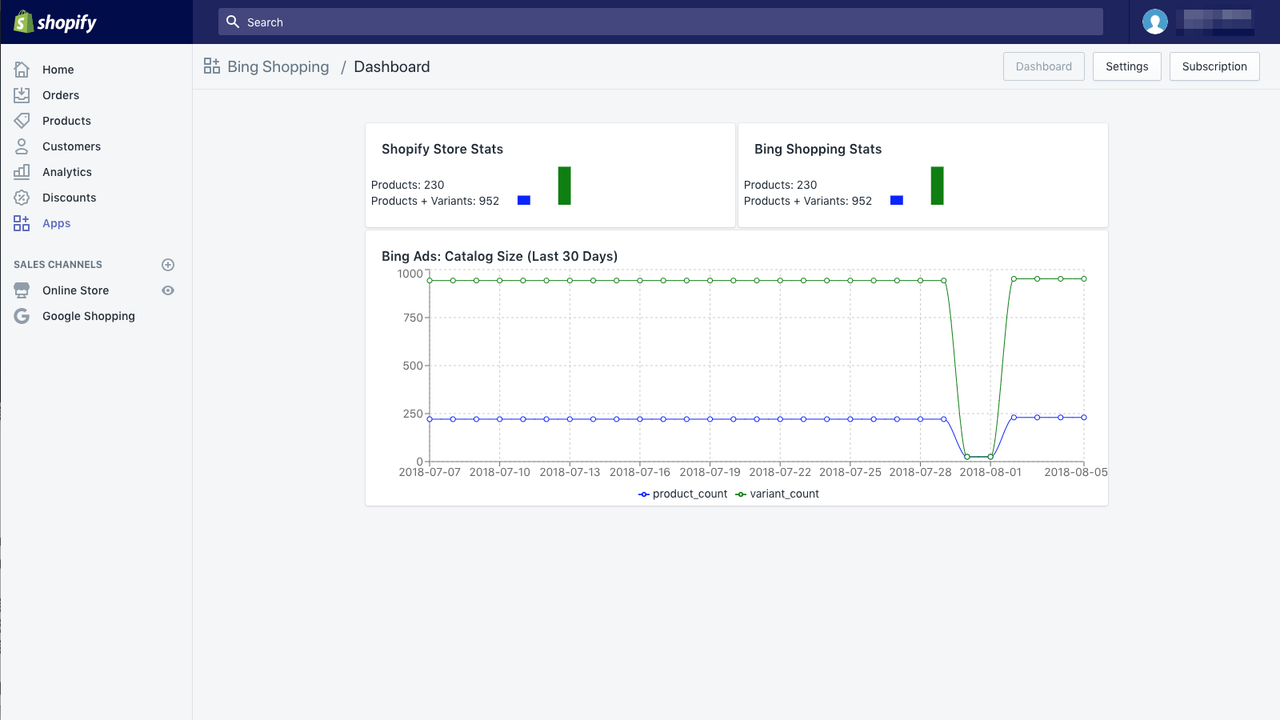The width and height of the screenshot is (1280, 720).
Task: Open the Subscription page button
Action: [x=1214, y=66]
